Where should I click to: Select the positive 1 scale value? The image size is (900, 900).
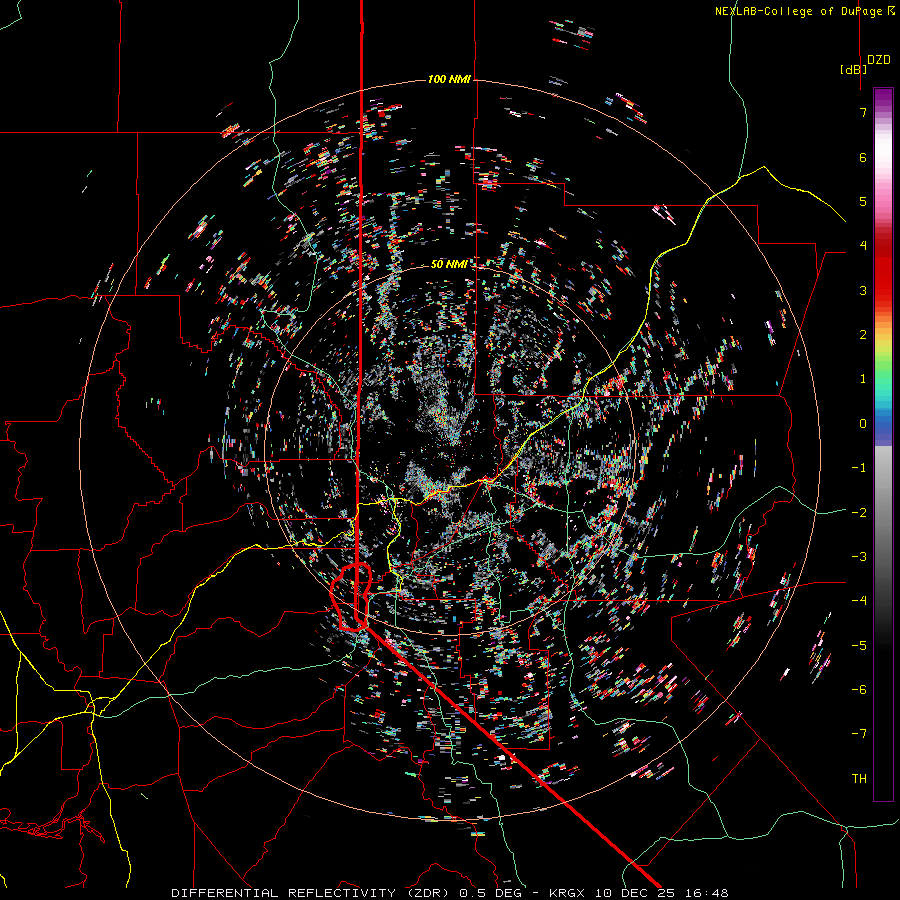[863, 379]
